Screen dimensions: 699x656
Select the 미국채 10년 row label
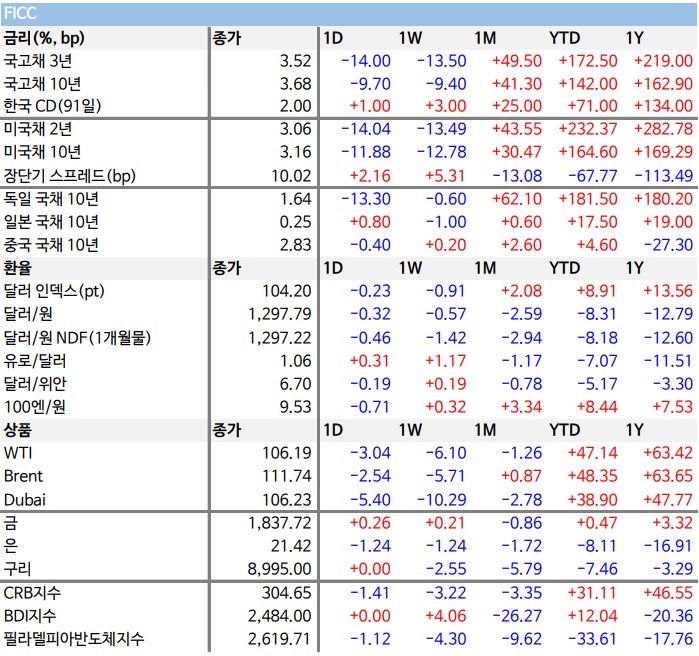(x=42, y=152)
